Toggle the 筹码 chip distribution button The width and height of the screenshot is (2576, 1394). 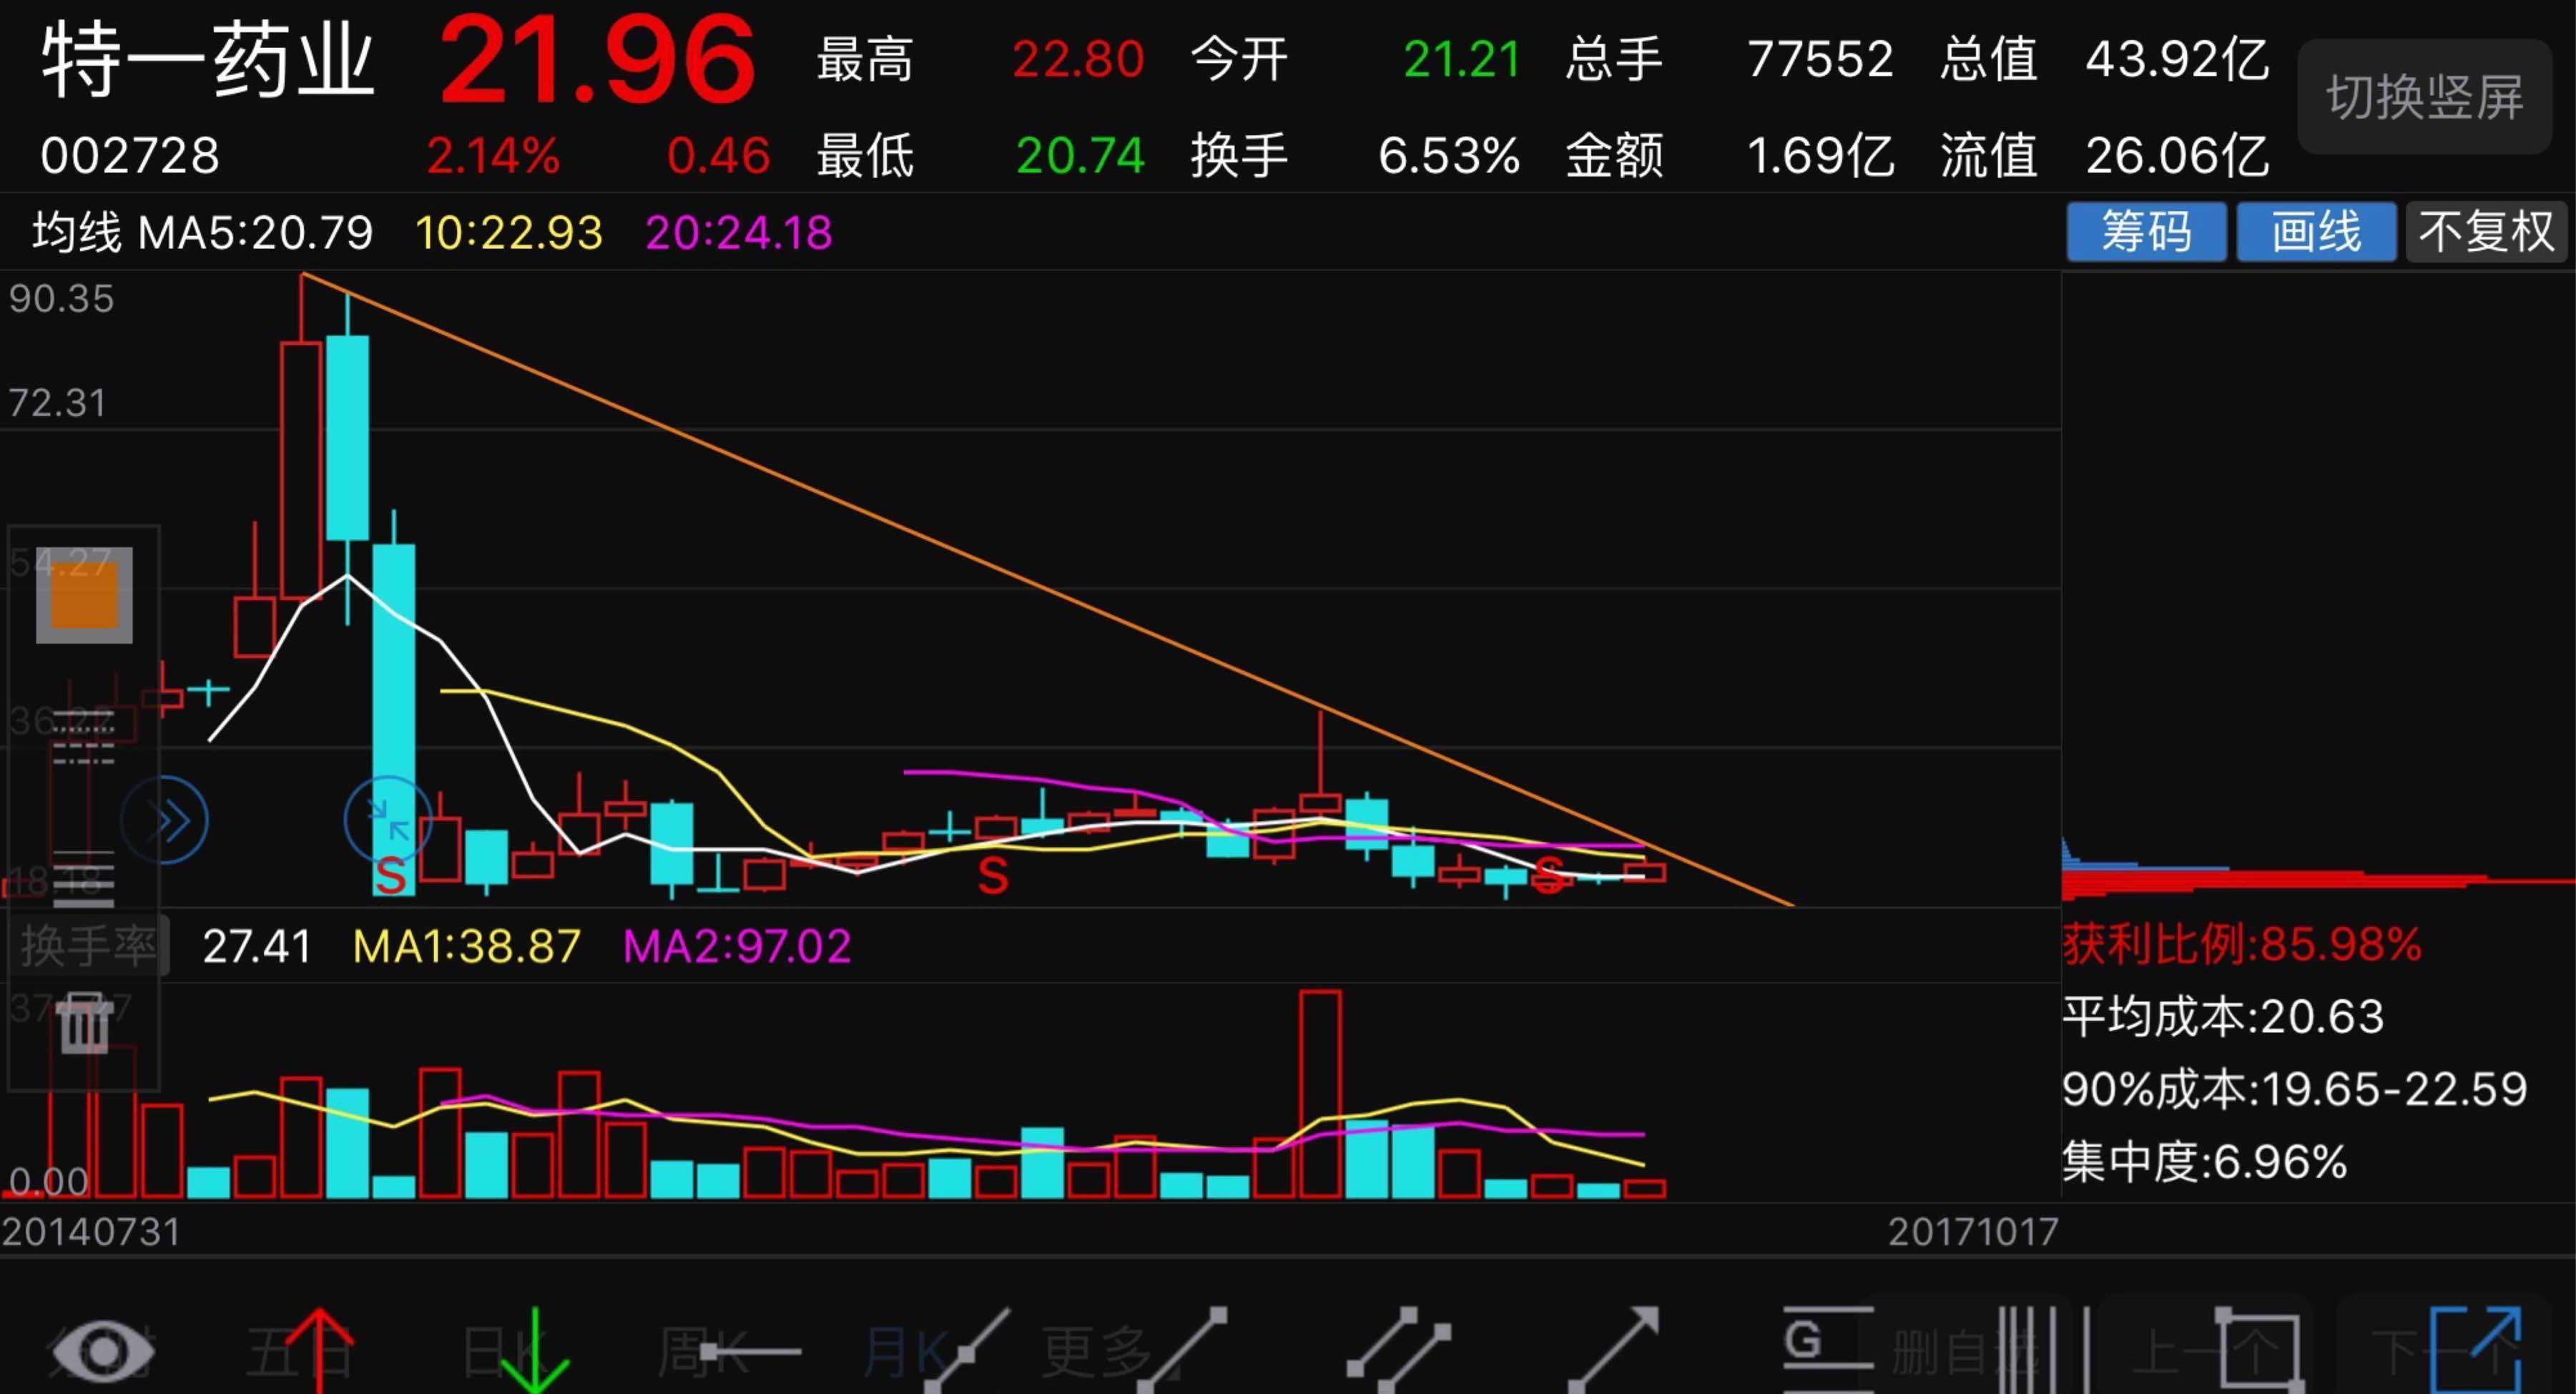pos(2146,232)
